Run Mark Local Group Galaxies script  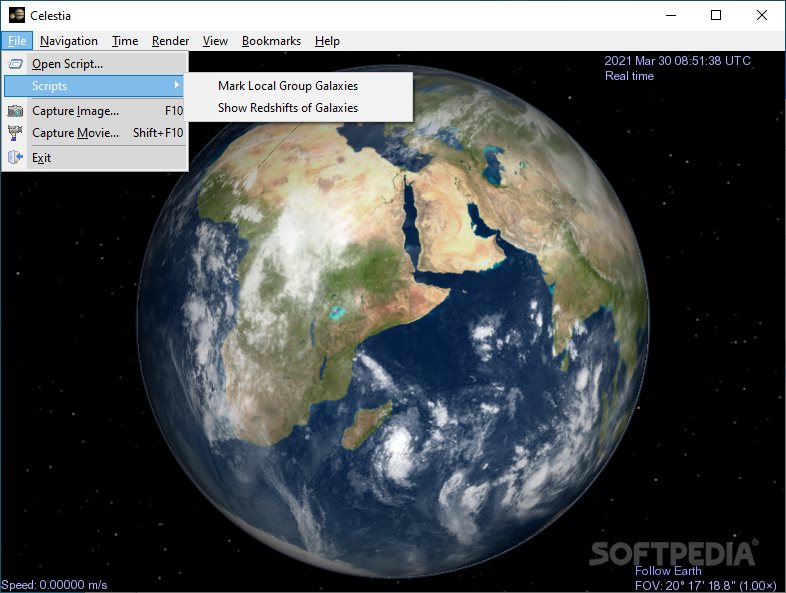[x=298, y=86]
